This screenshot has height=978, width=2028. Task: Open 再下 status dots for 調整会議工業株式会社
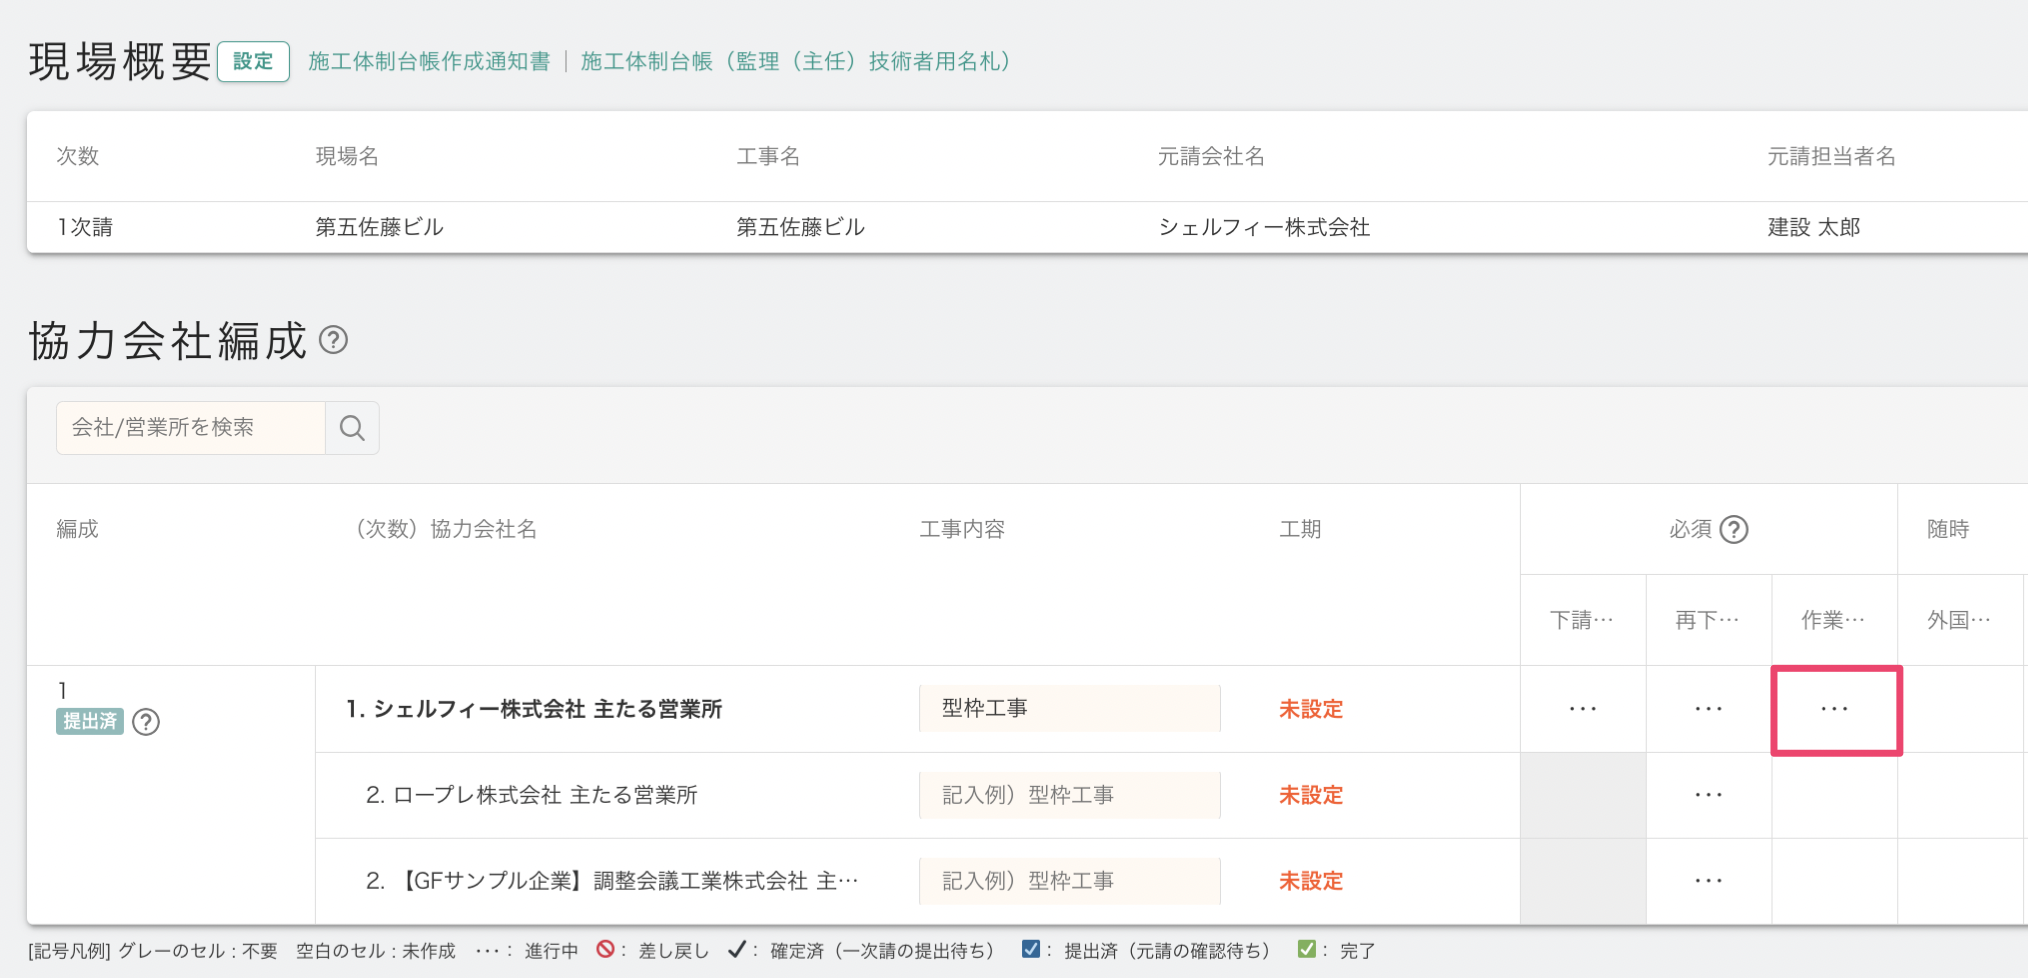1708,882
